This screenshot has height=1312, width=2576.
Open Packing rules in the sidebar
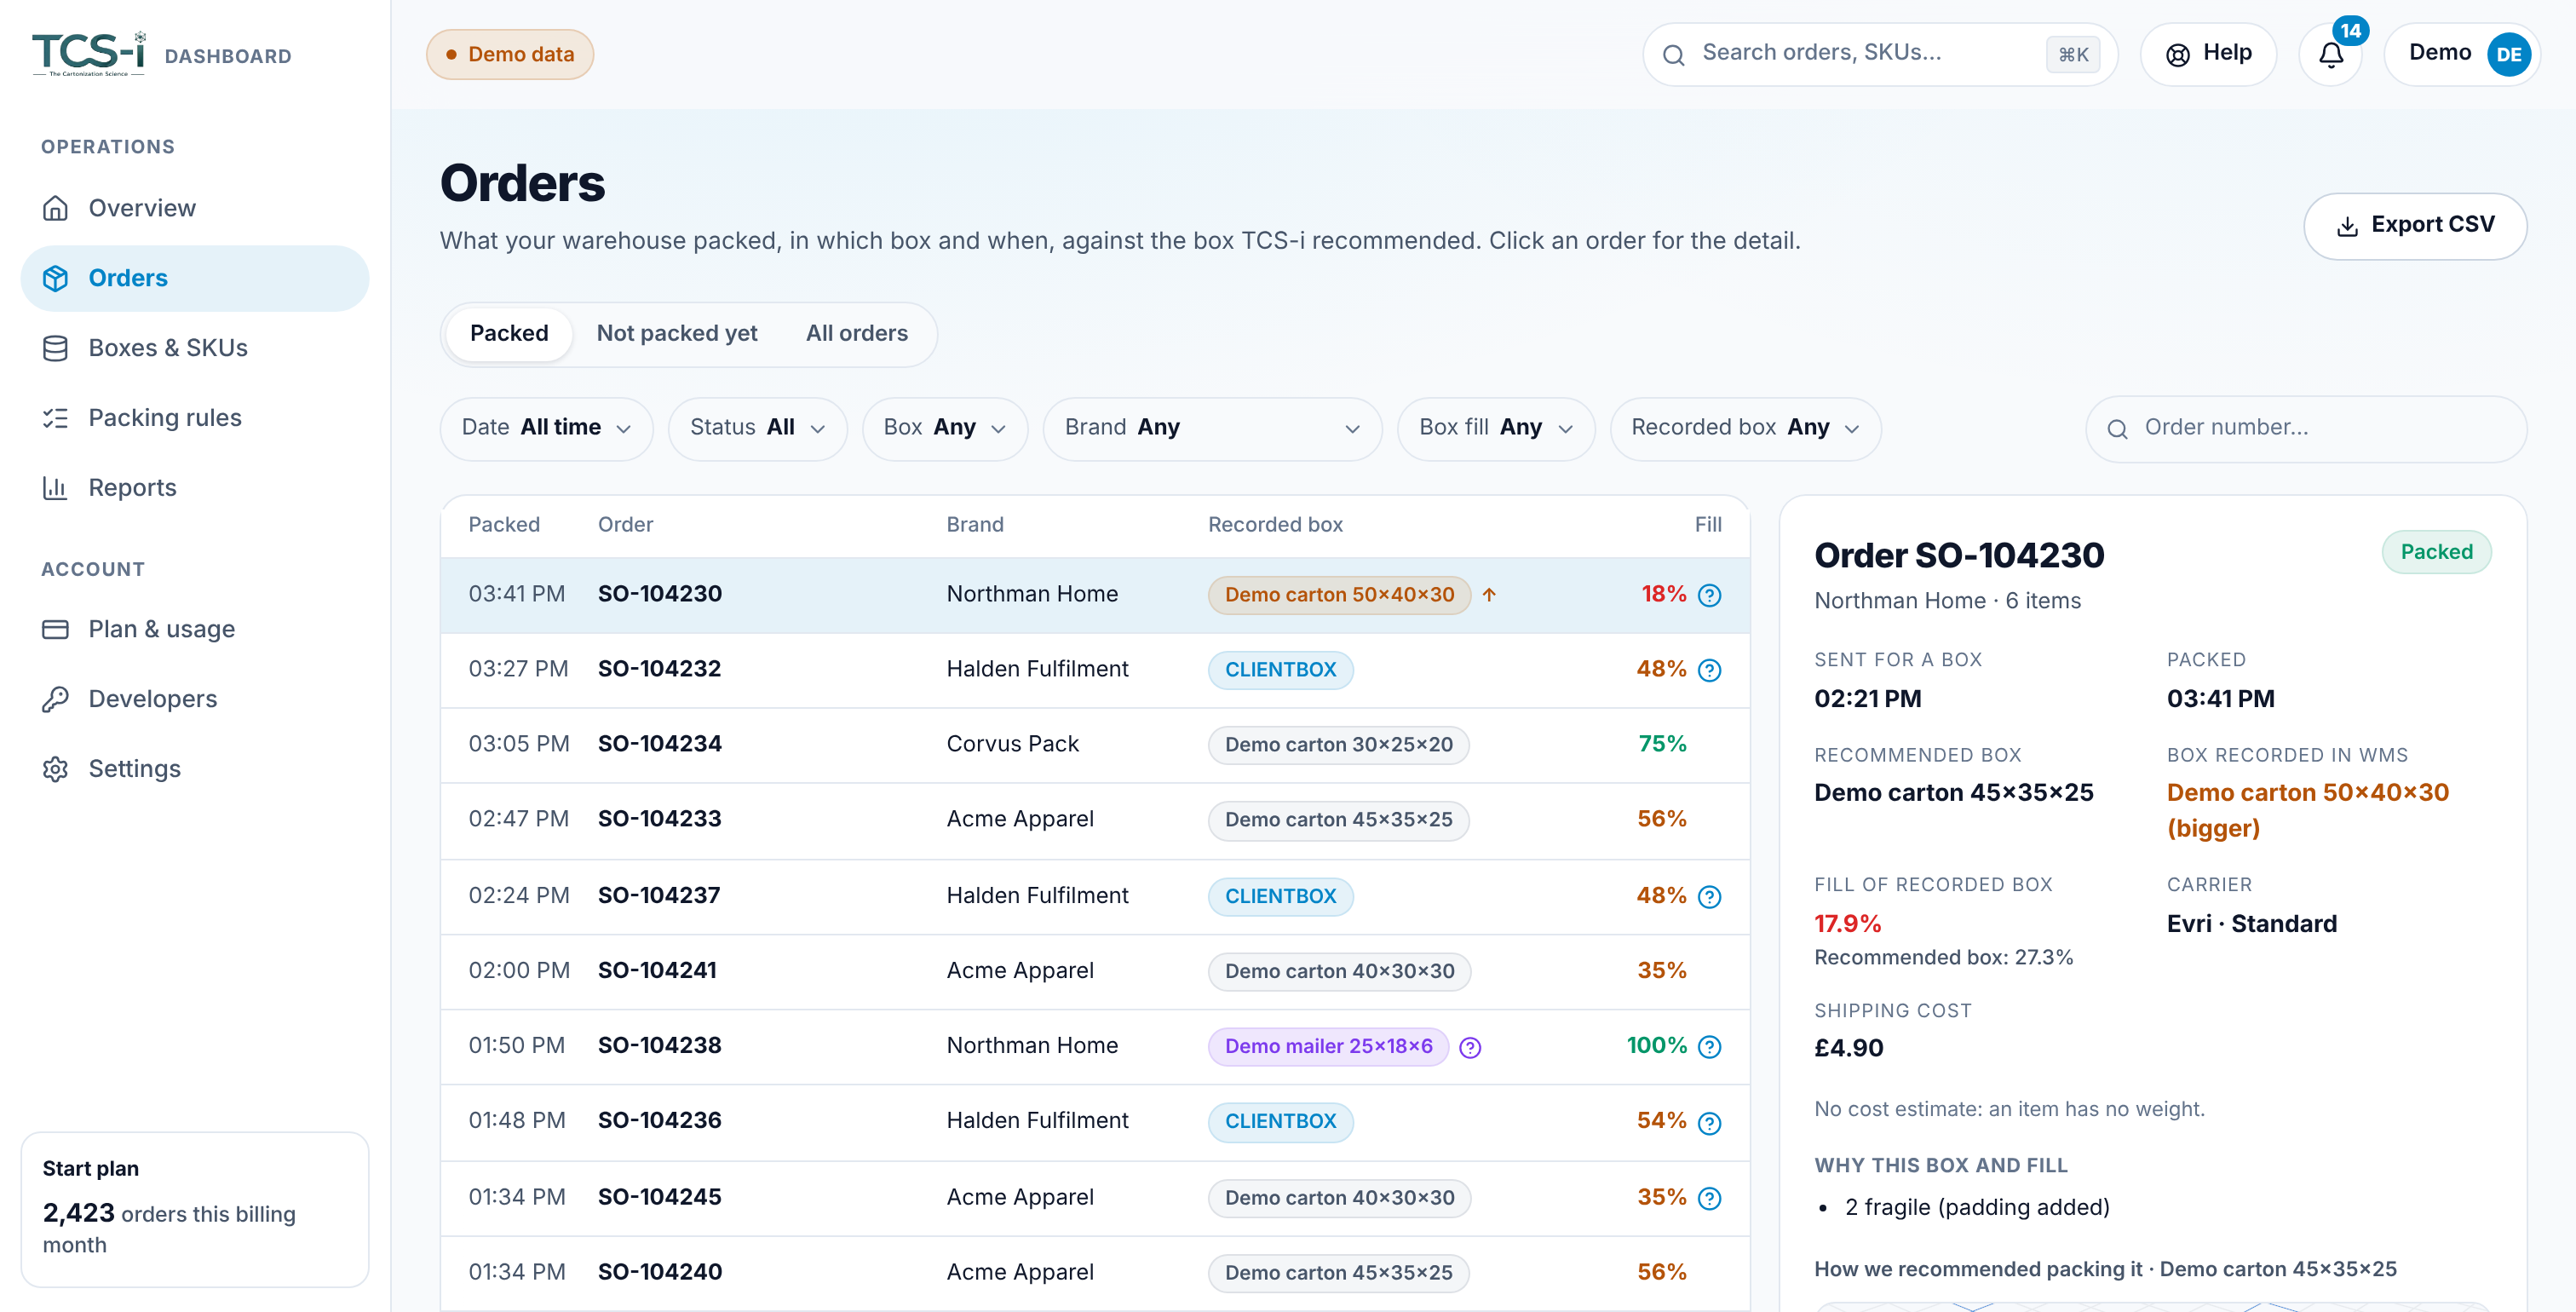click(x=195, y=418)
